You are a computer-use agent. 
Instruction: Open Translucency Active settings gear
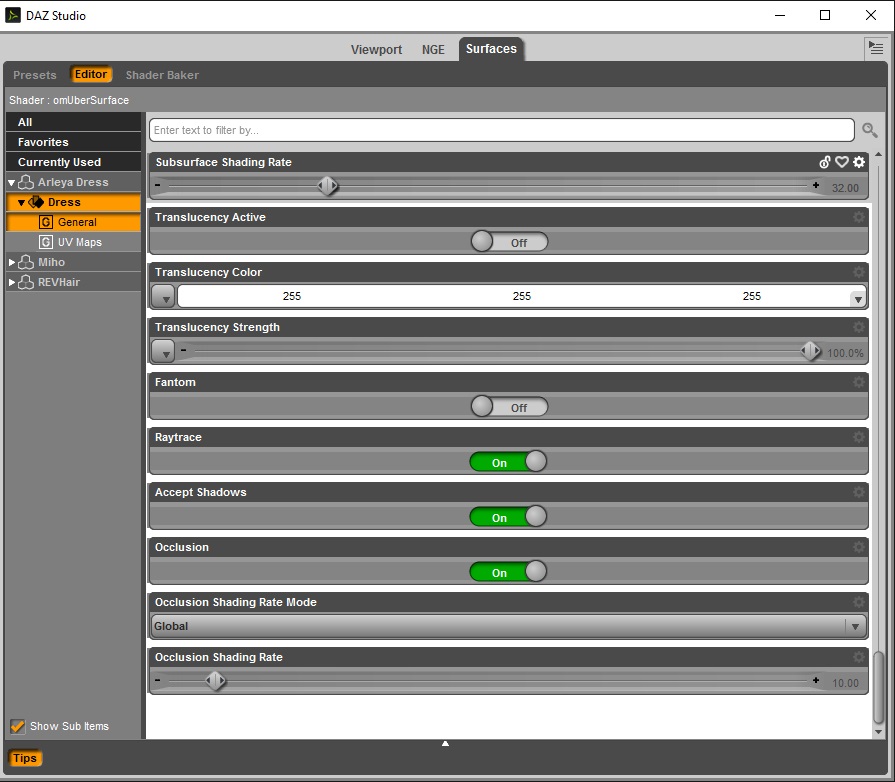pos(858,217)
